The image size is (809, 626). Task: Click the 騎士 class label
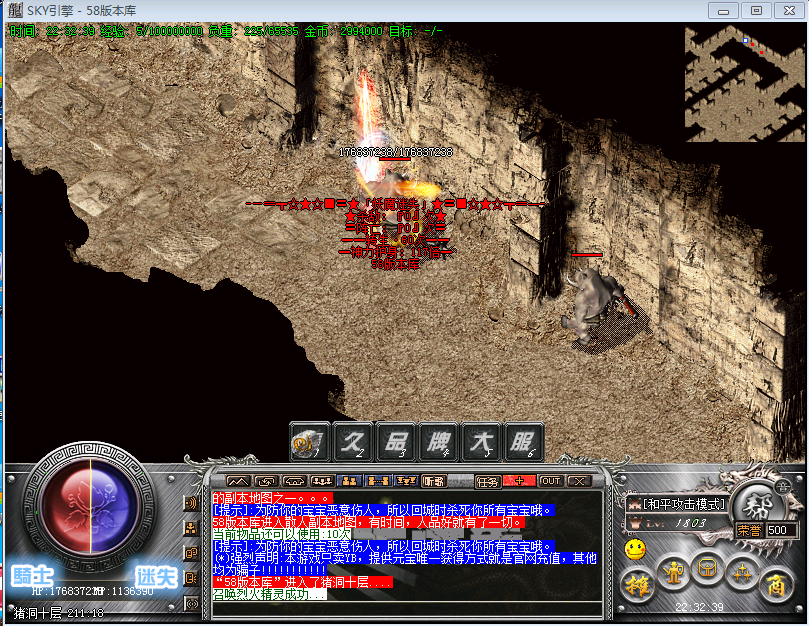tap(31, 576)
